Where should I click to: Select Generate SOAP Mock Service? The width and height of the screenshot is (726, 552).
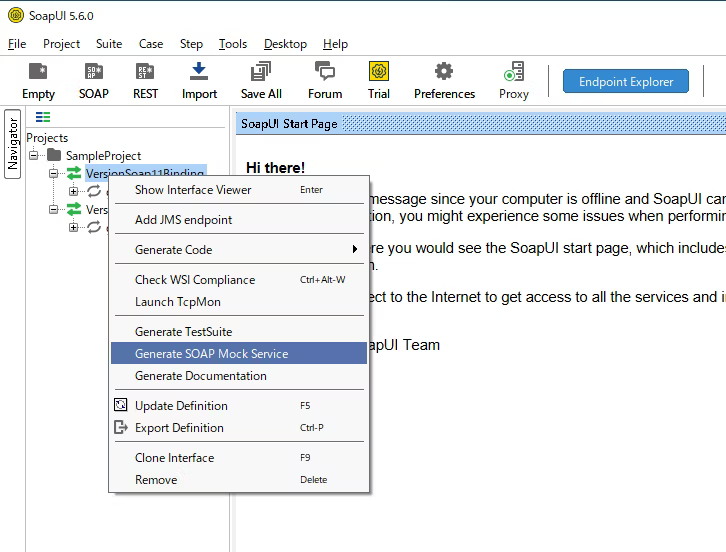tap(238, 354)
